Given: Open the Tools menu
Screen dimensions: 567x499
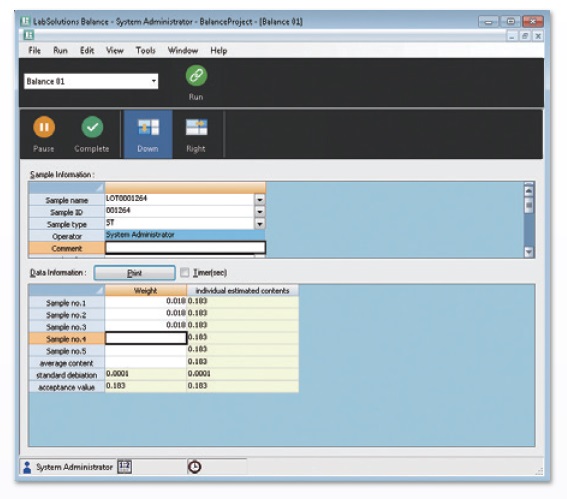Looking at the screenshot, I should [x=146, y=50].
